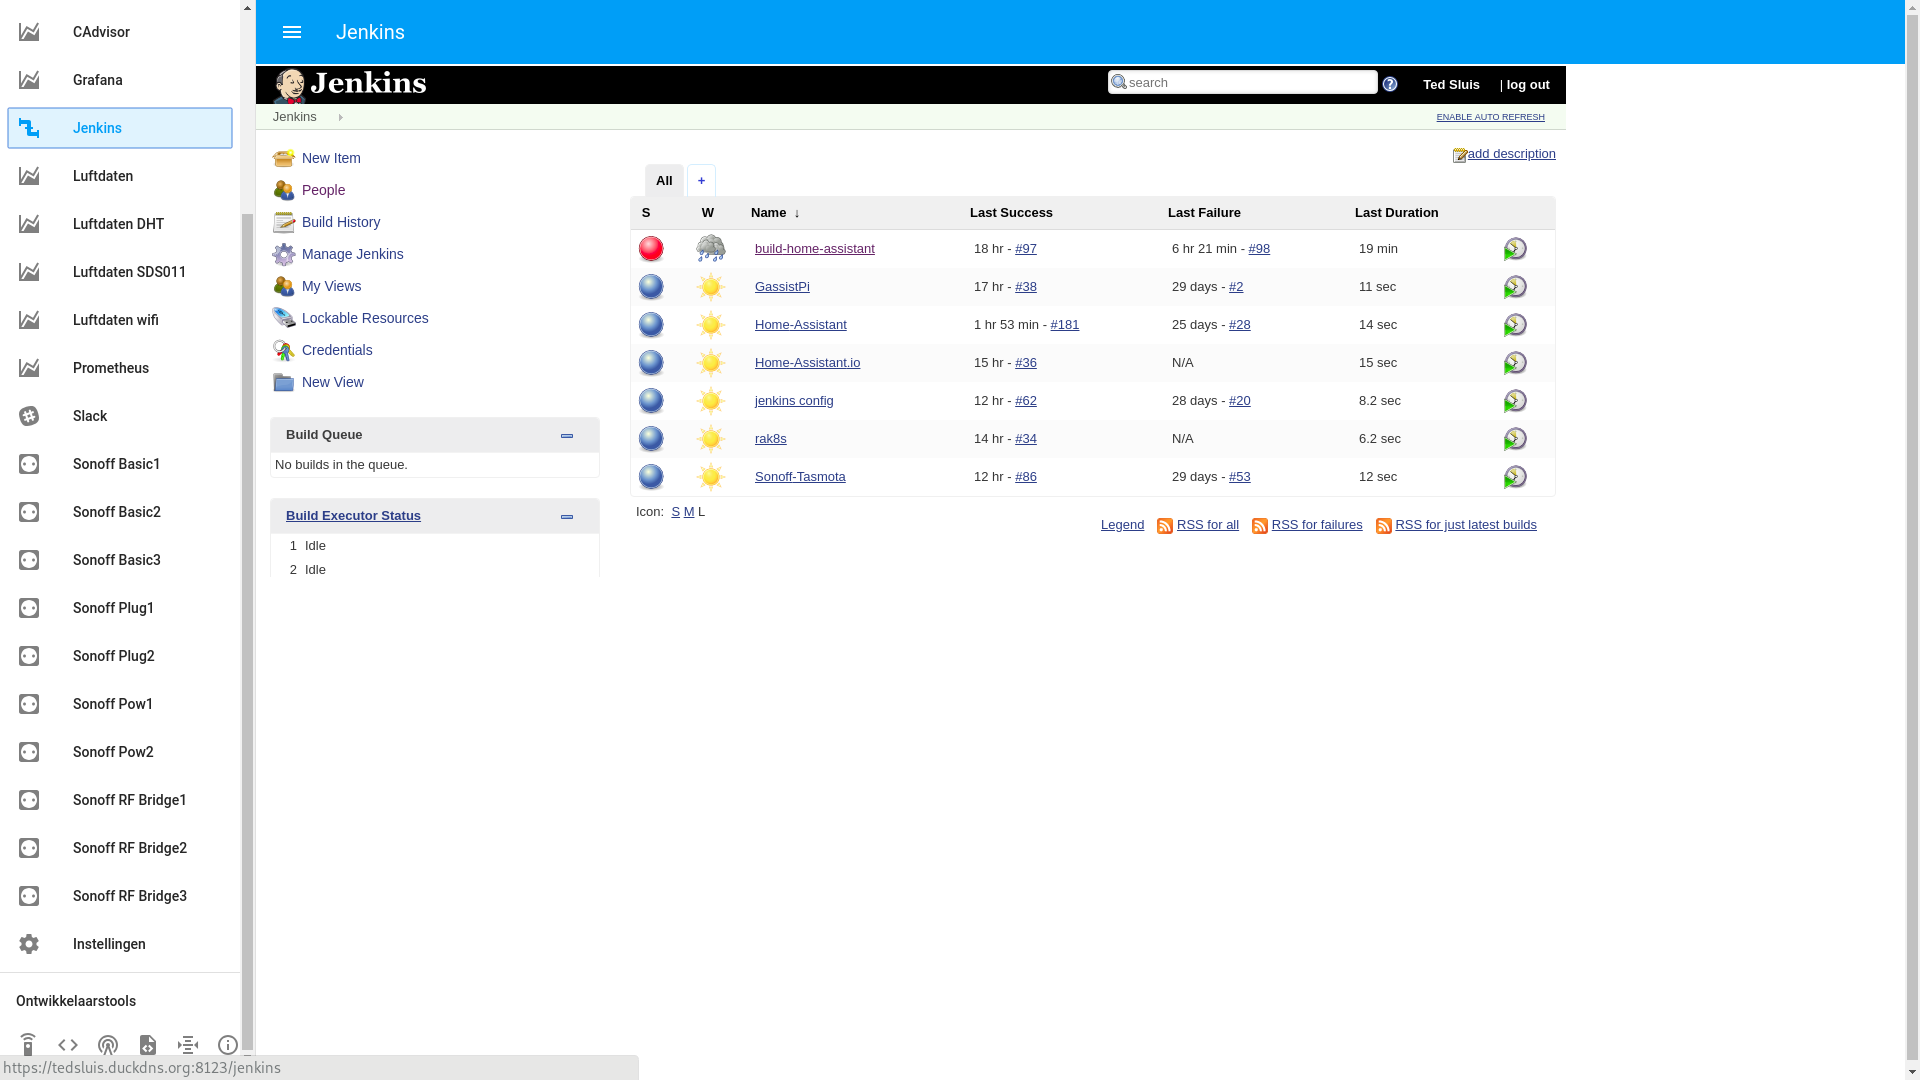Screen dimensions: 1920x1080
Task: Enable auto refresh
Action: [1490, 117]
